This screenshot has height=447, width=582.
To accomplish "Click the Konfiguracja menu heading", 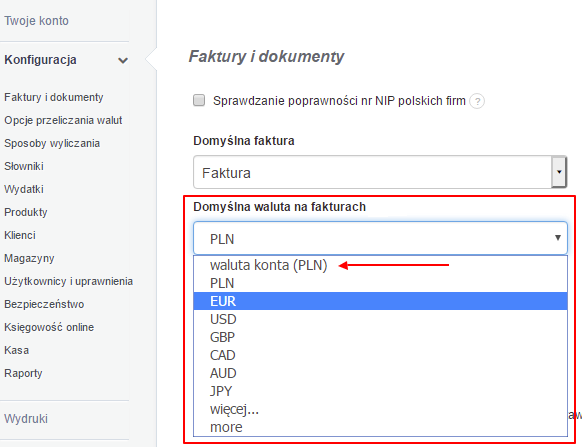I will pos(40,60).
